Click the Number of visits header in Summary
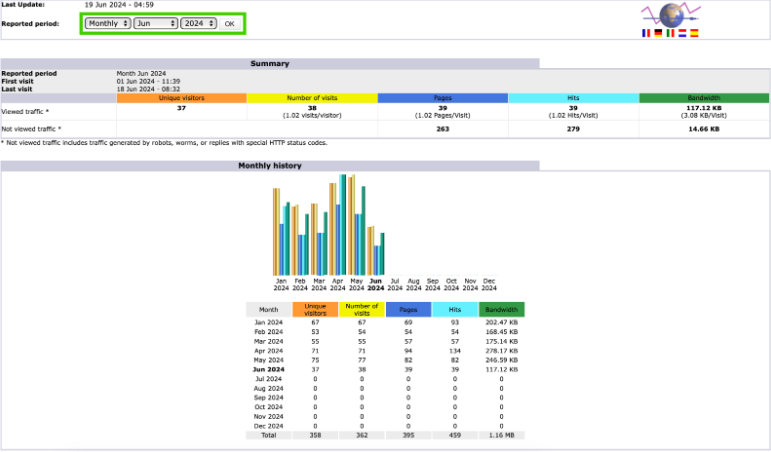771x452 pixels. pyautogui.click(x=312, y=98)
